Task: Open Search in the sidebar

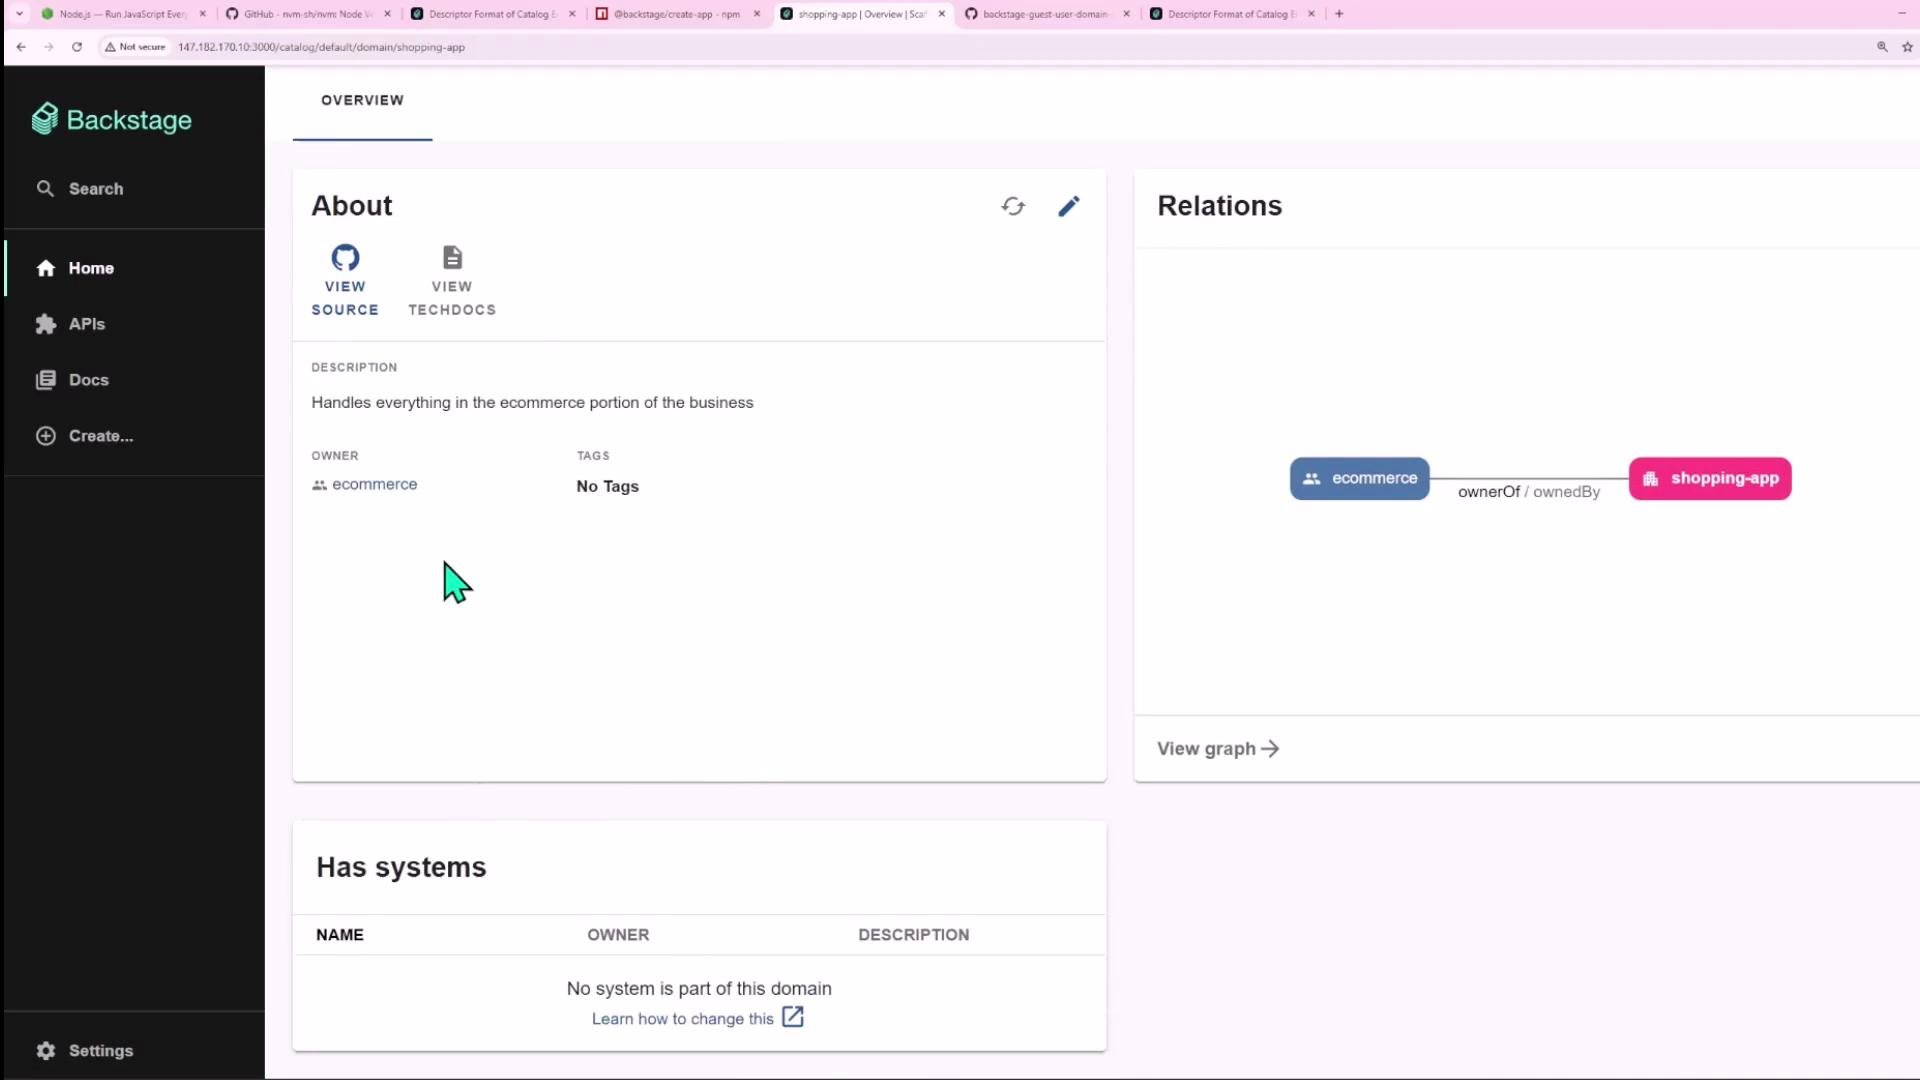Action: click(x=80, y=189)
